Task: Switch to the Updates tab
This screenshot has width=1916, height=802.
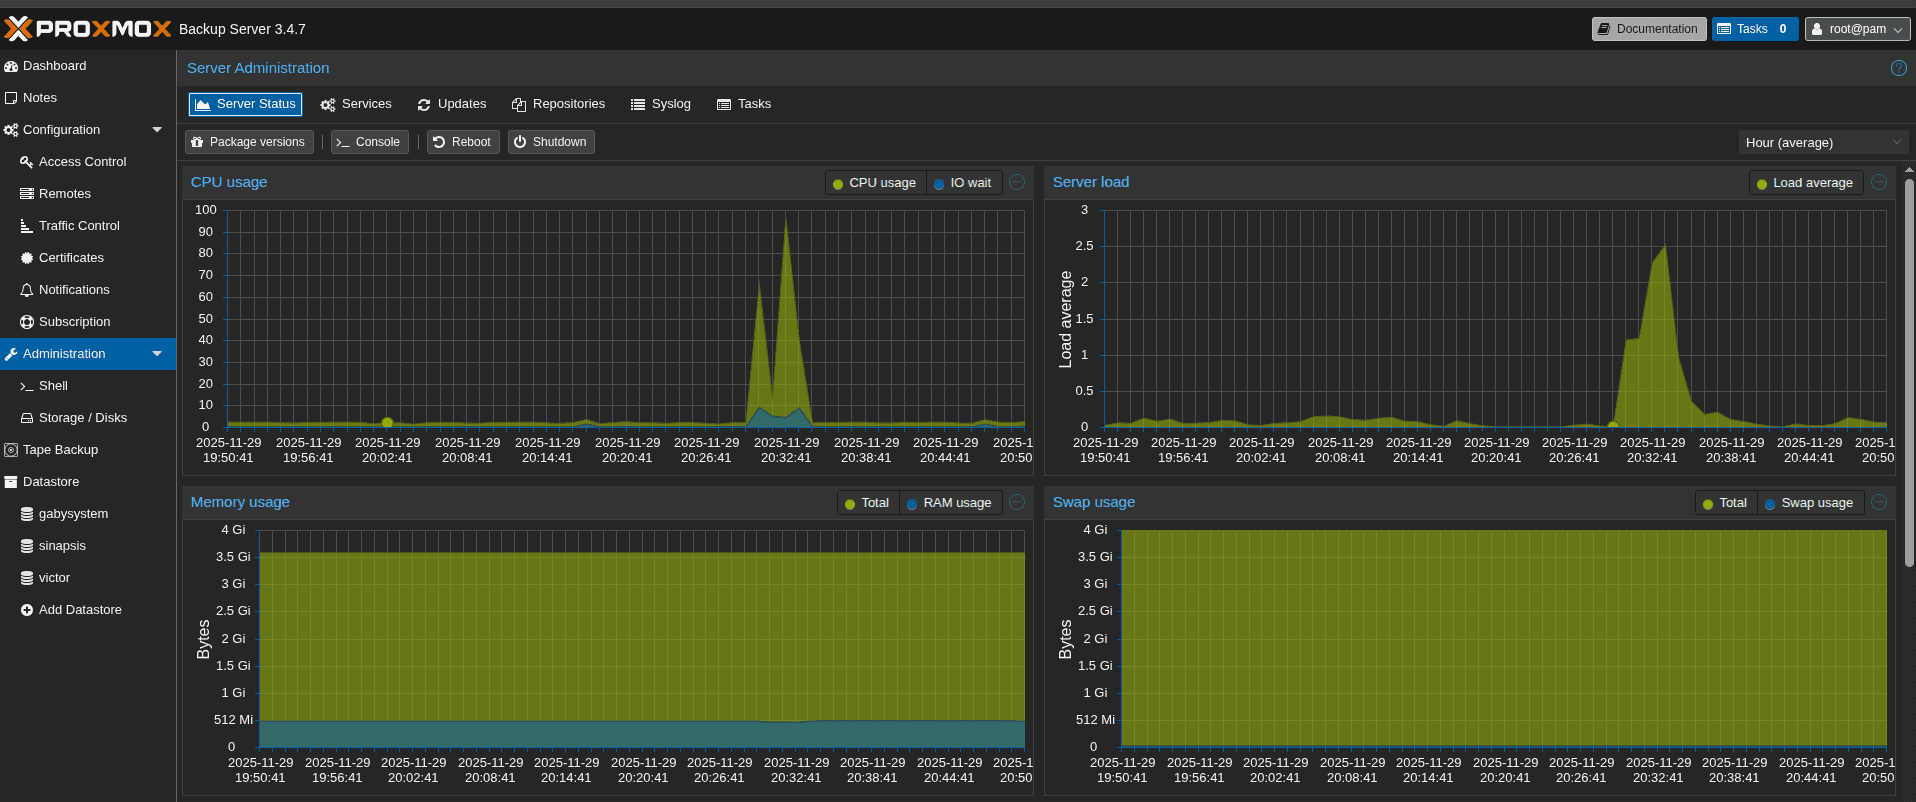Action: tap(452, 104)
